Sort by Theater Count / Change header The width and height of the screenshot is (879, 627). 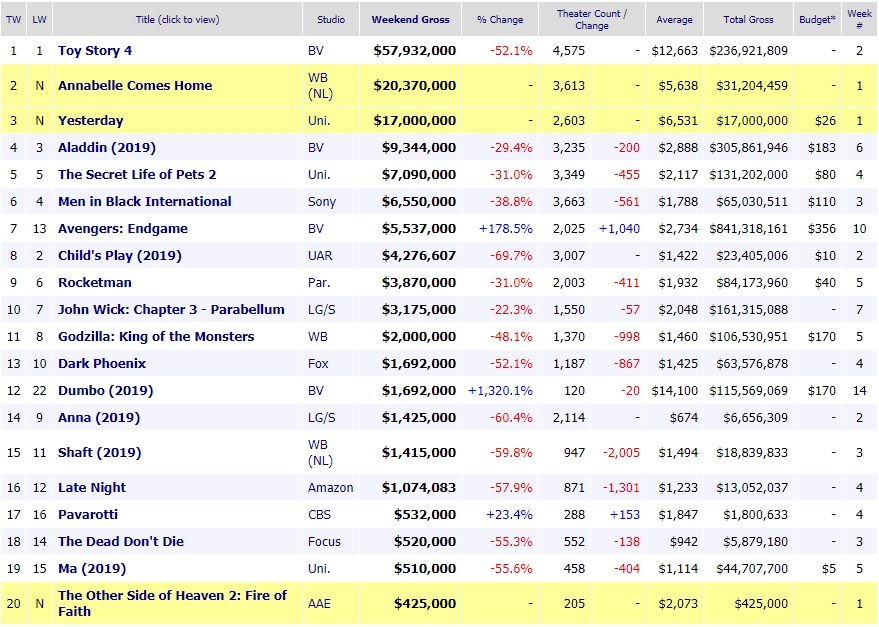591,20
